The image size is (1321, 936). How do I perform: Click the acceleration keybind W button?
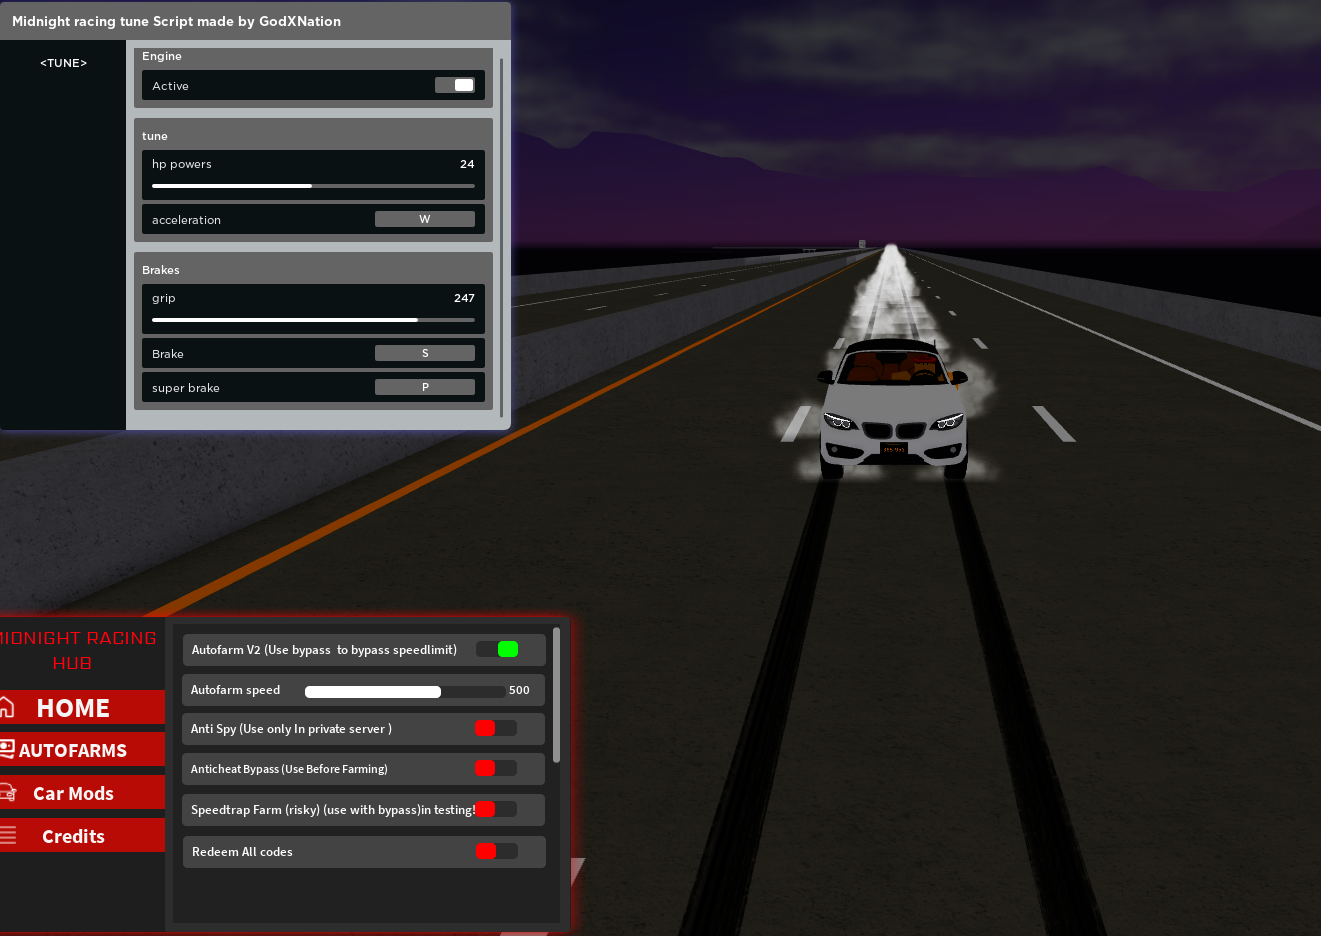pos(424,219)
